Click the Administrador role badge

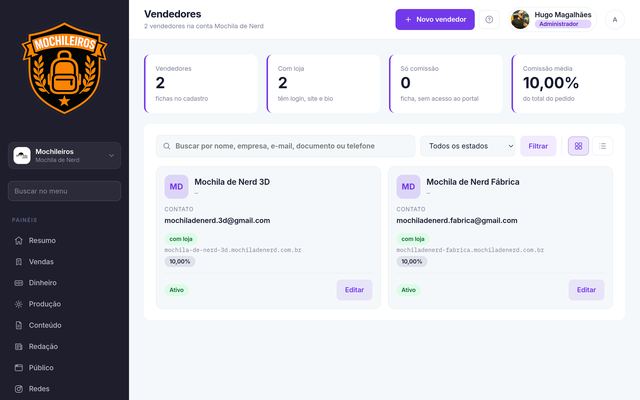point(563,24)
